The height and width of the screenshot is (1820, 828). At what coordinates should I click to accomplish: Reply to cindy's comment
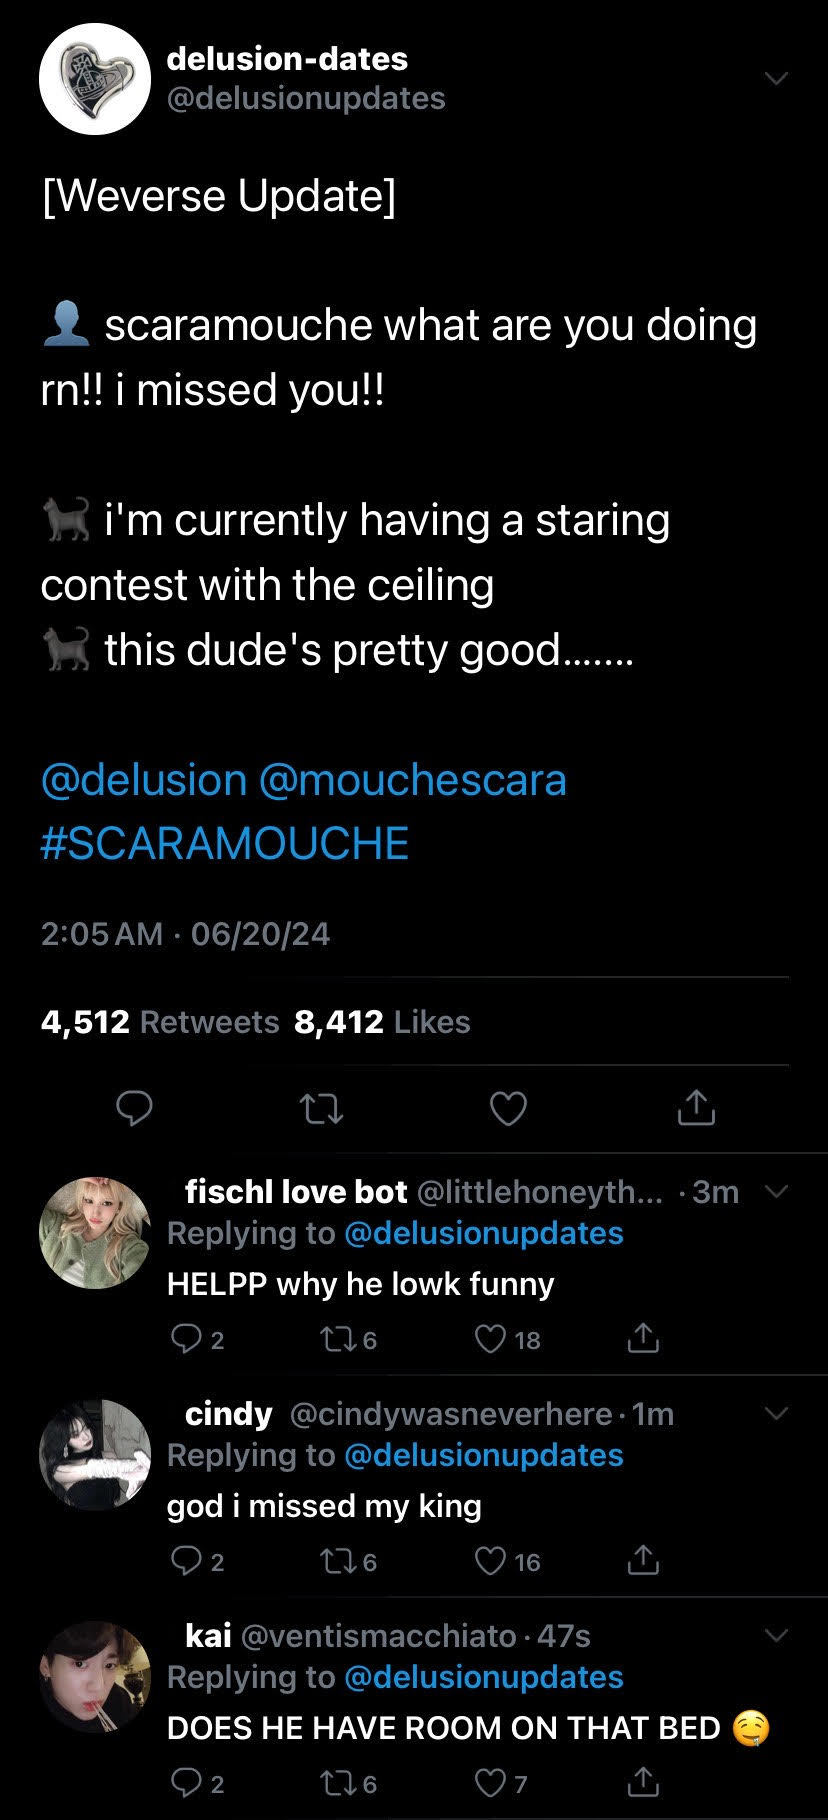pyautogui.click(x=185, y=1561)
